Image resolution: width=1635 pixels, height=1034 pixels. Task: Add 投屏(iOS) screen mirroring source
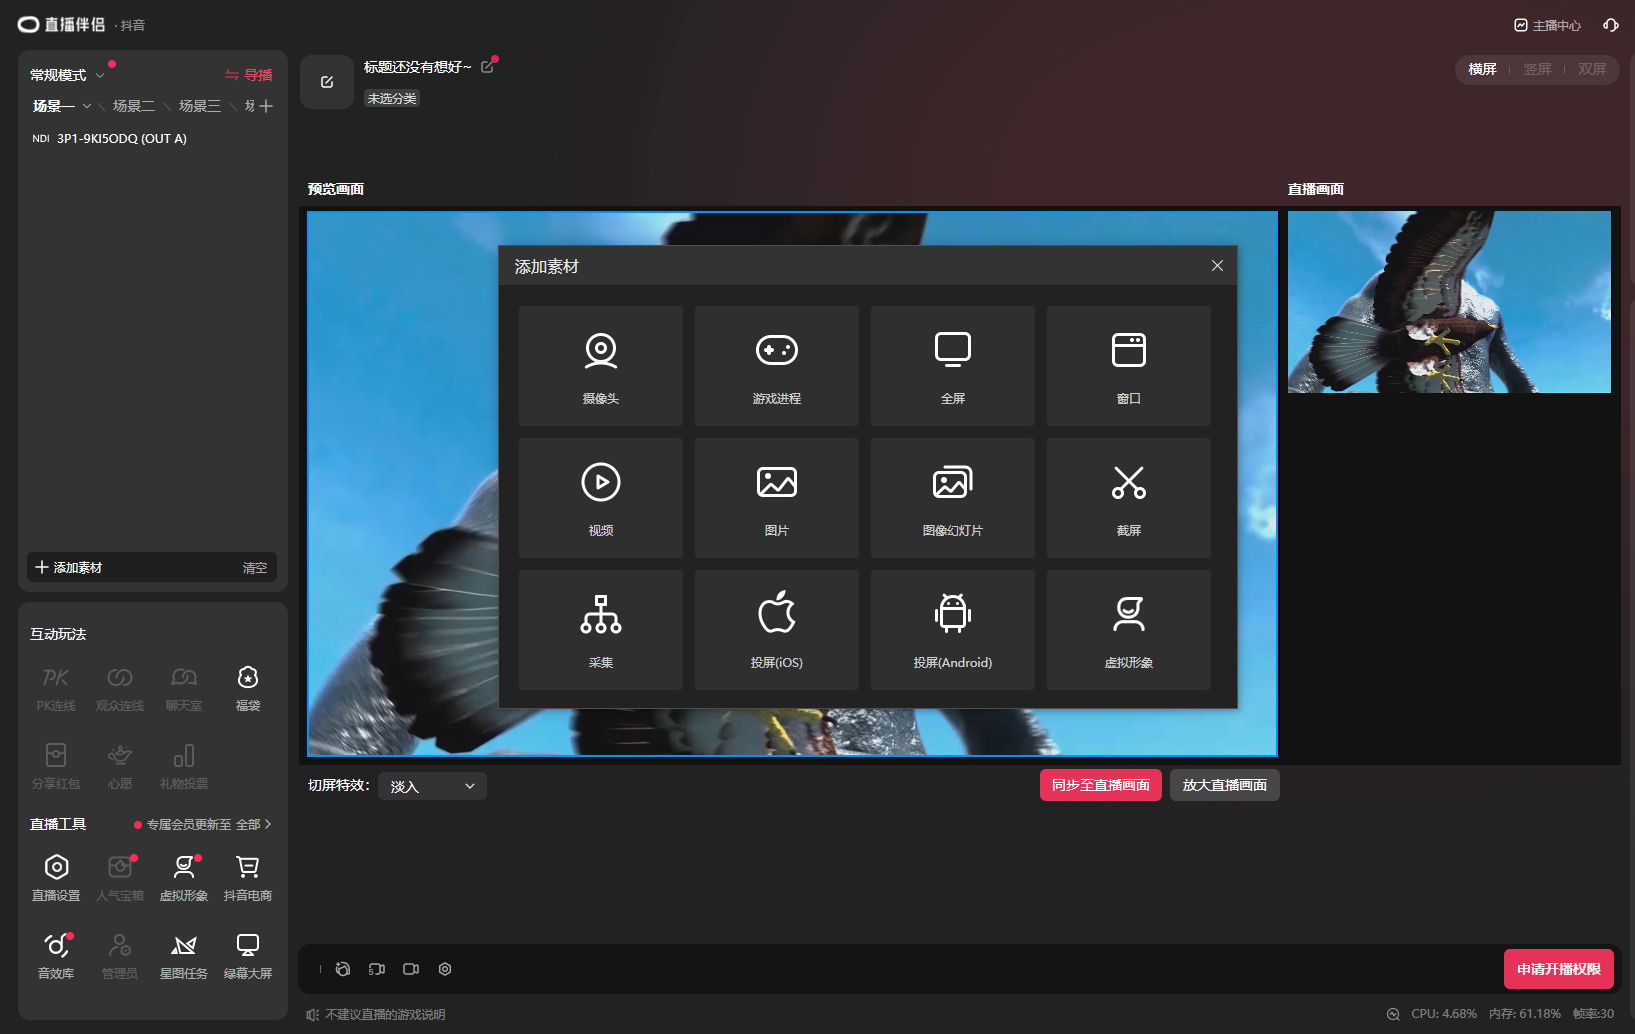point(776,629)
